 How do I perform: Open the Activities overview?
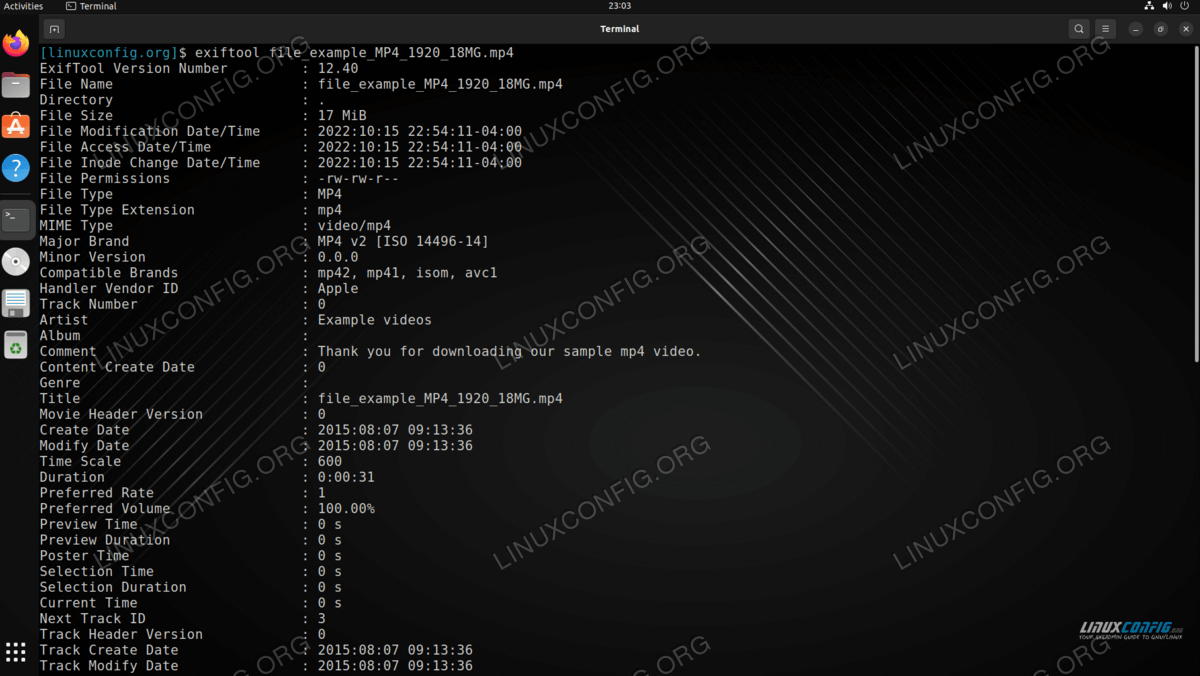pyautogui.click(x=23, y=6)
